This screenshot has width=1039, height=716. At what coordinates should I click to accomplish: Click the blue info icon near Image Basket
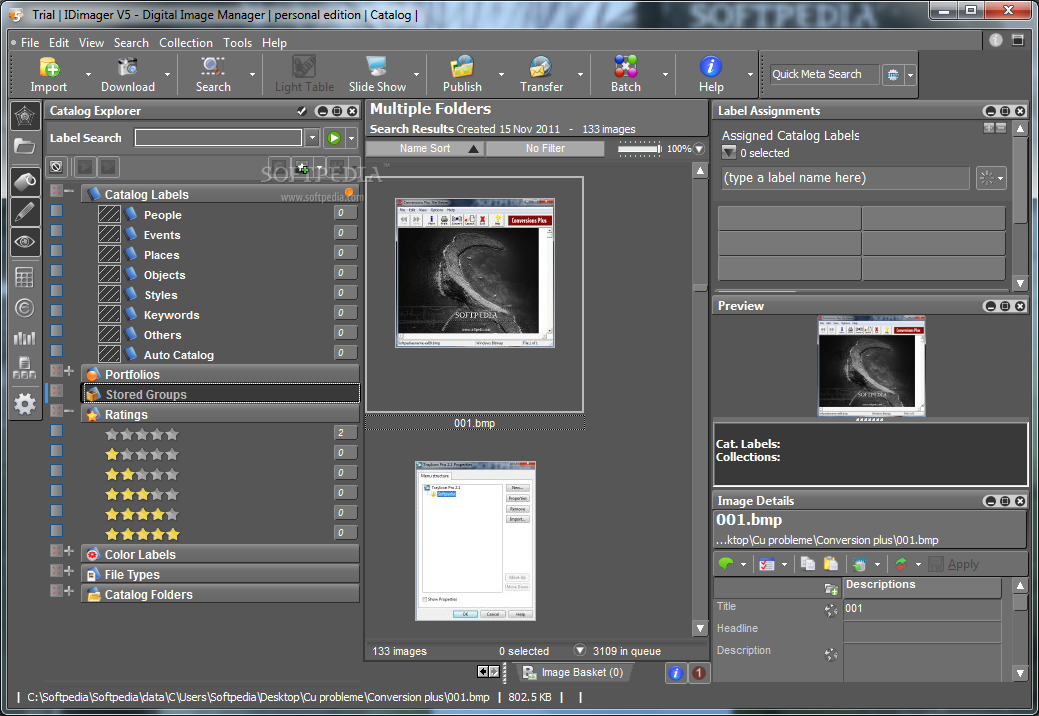coord(675,673)
